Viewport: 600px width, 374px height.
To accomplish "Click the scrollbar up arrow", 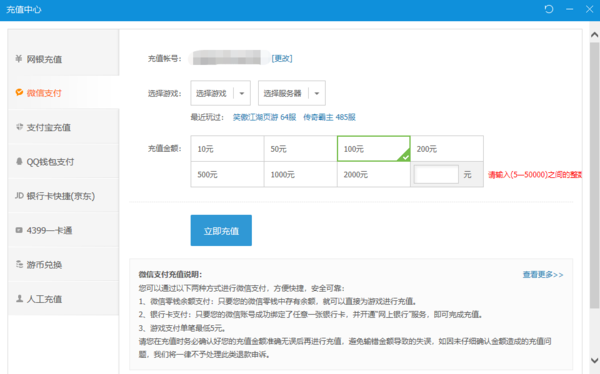I will tap(594, 35).
